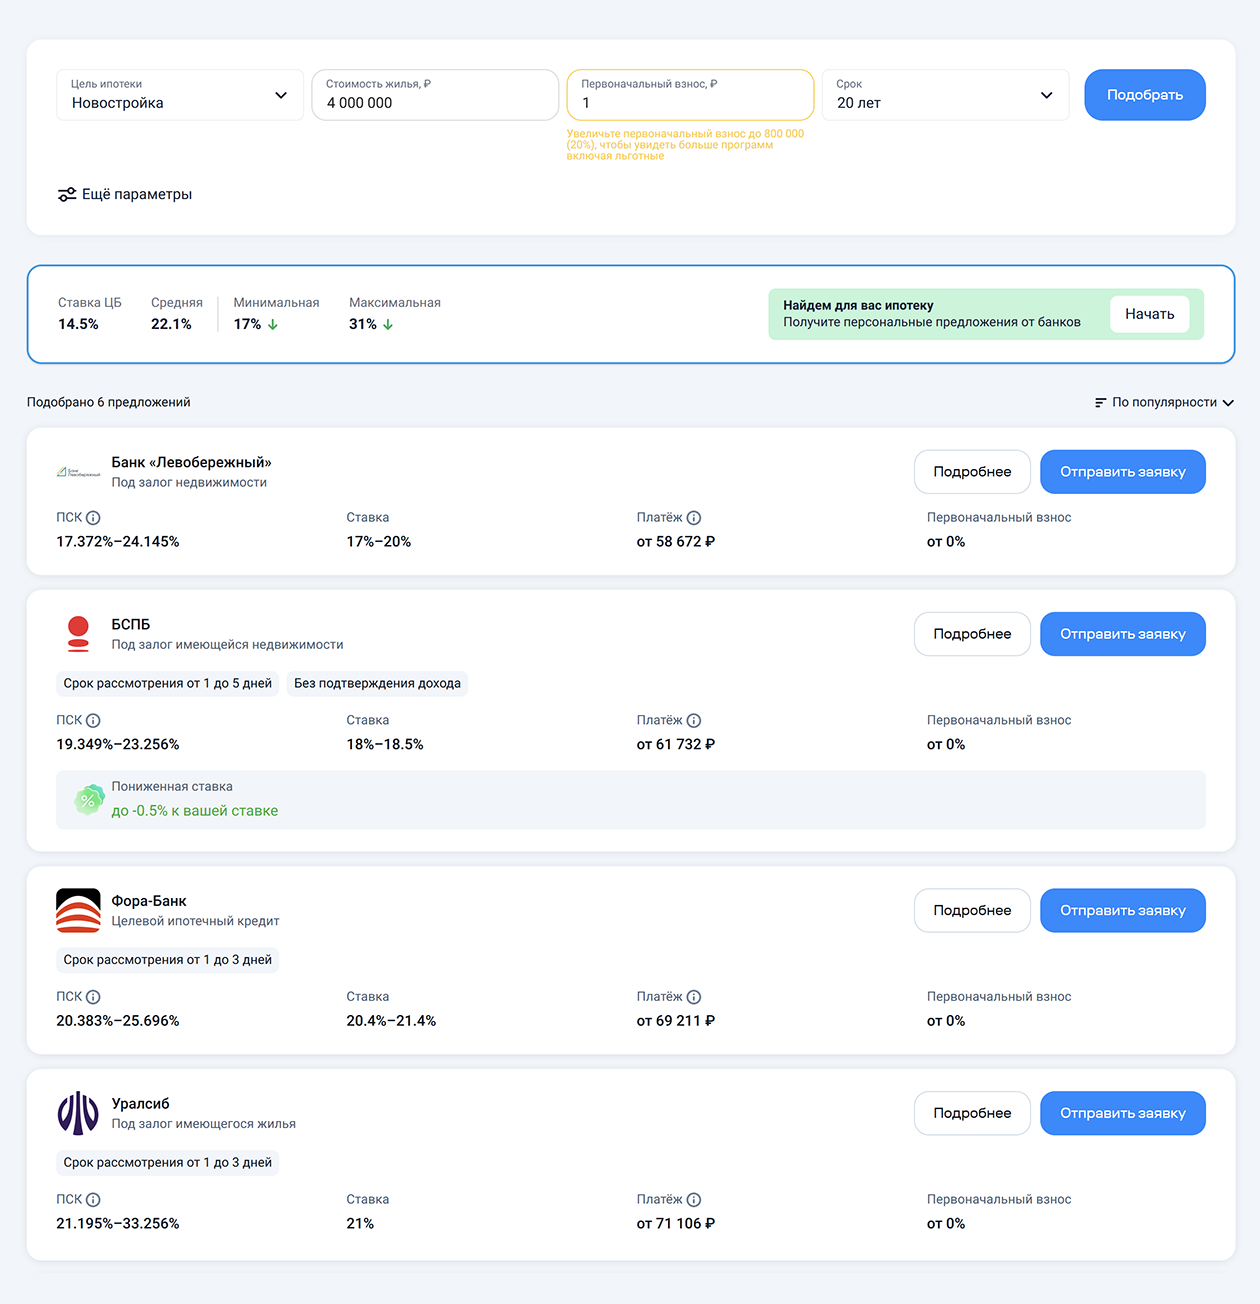Open Подробнее for БСПБ
The width and height of the screenshot is (1260, 1304).
[x=972, y=634]
